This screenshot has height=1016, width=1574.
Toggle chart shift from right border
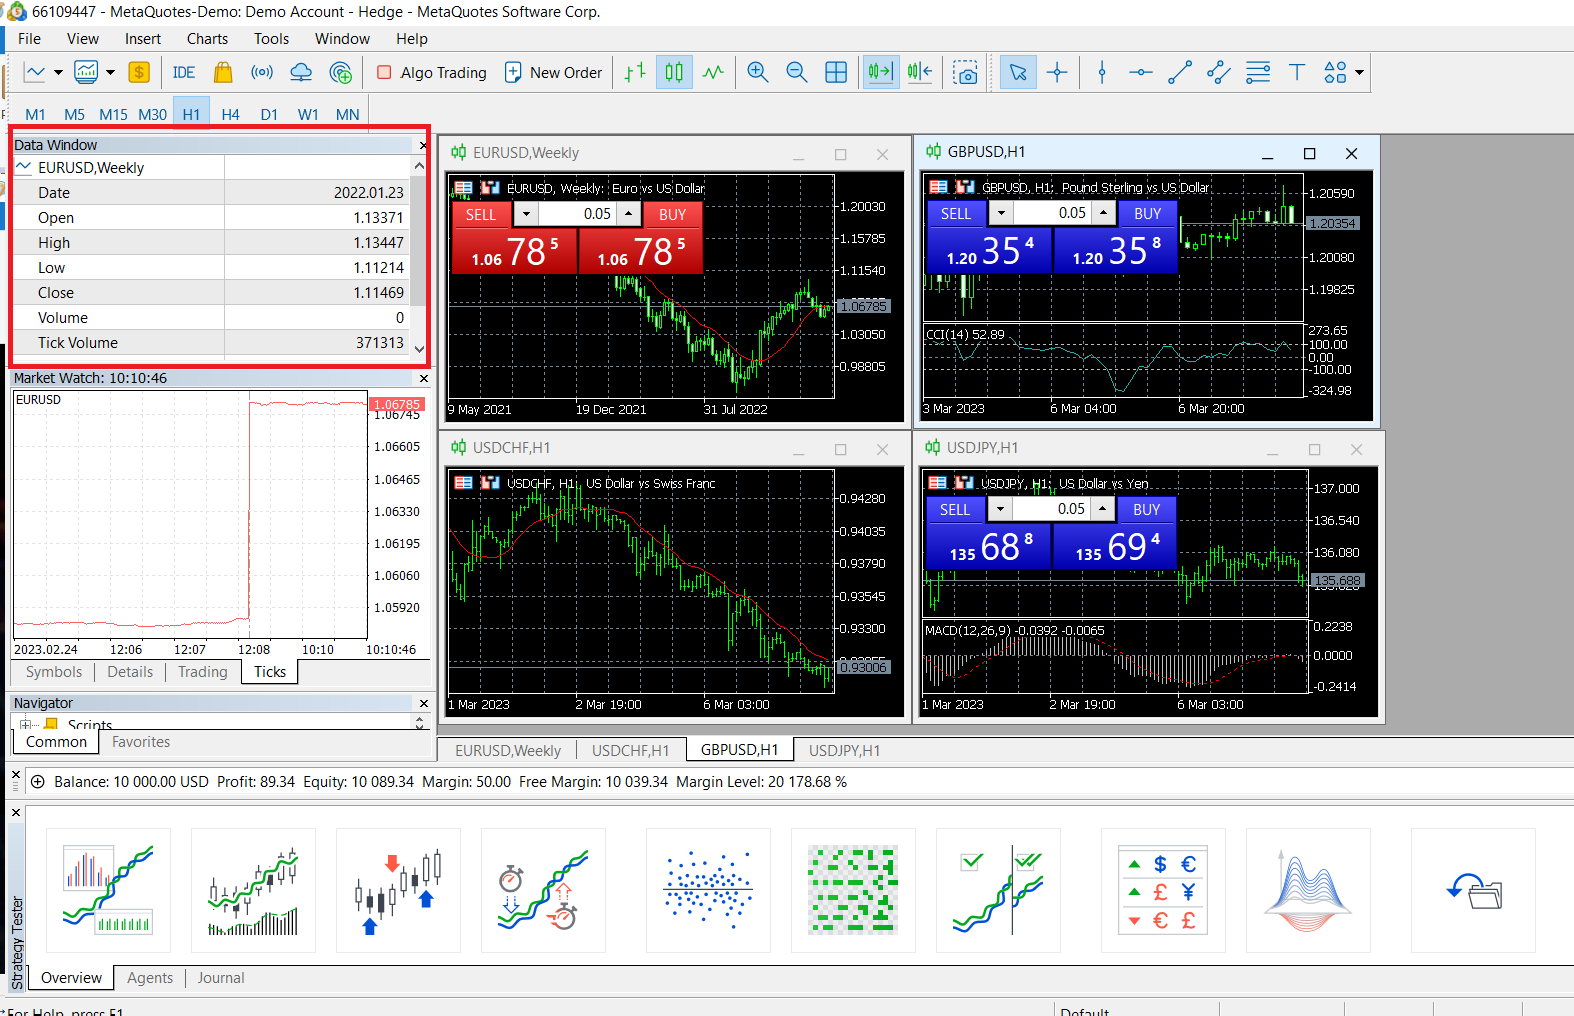[x=920, y=72]
